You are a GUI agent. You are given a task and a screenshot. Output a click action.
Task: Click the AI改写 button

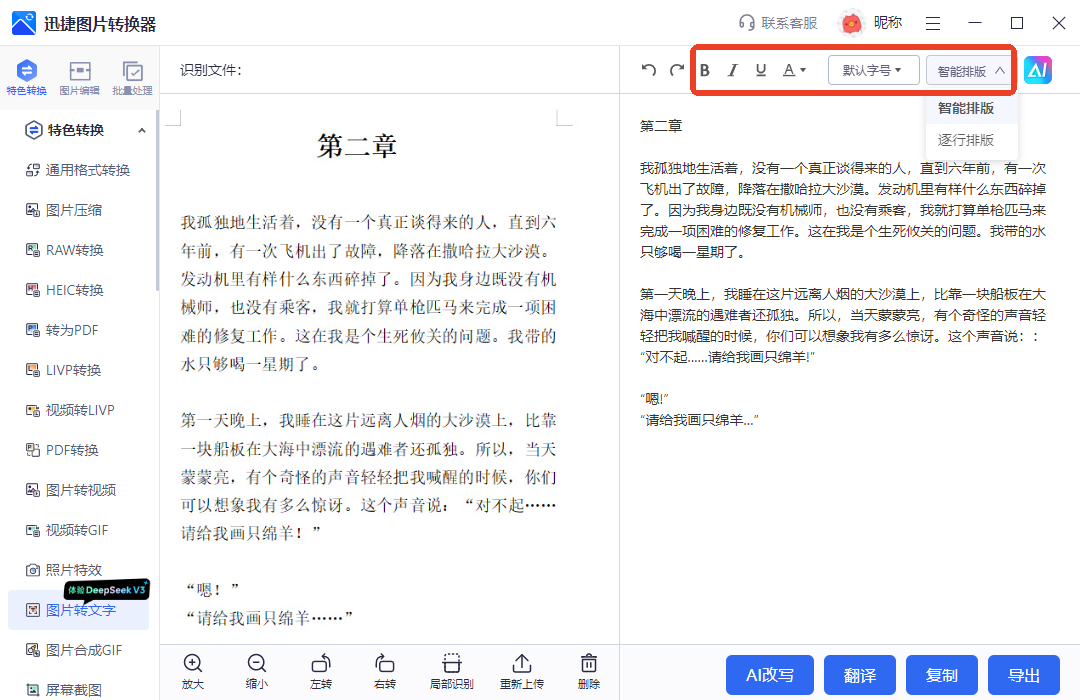[x=769, y=675]
